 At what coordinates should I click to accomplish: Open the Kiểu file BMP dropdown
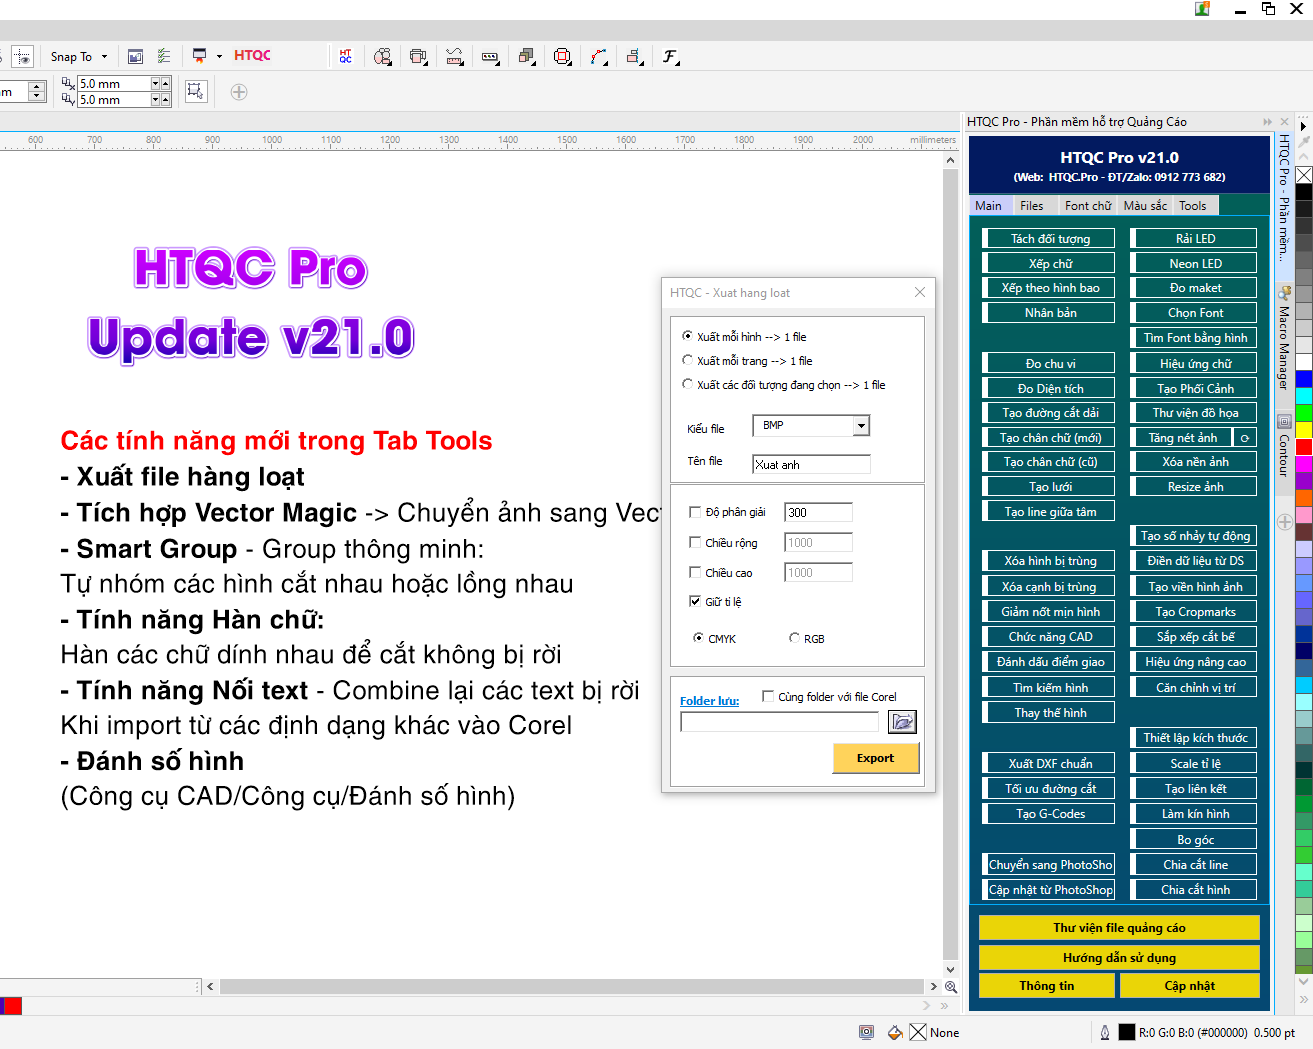pyautogui.click(x=861, y=425)
